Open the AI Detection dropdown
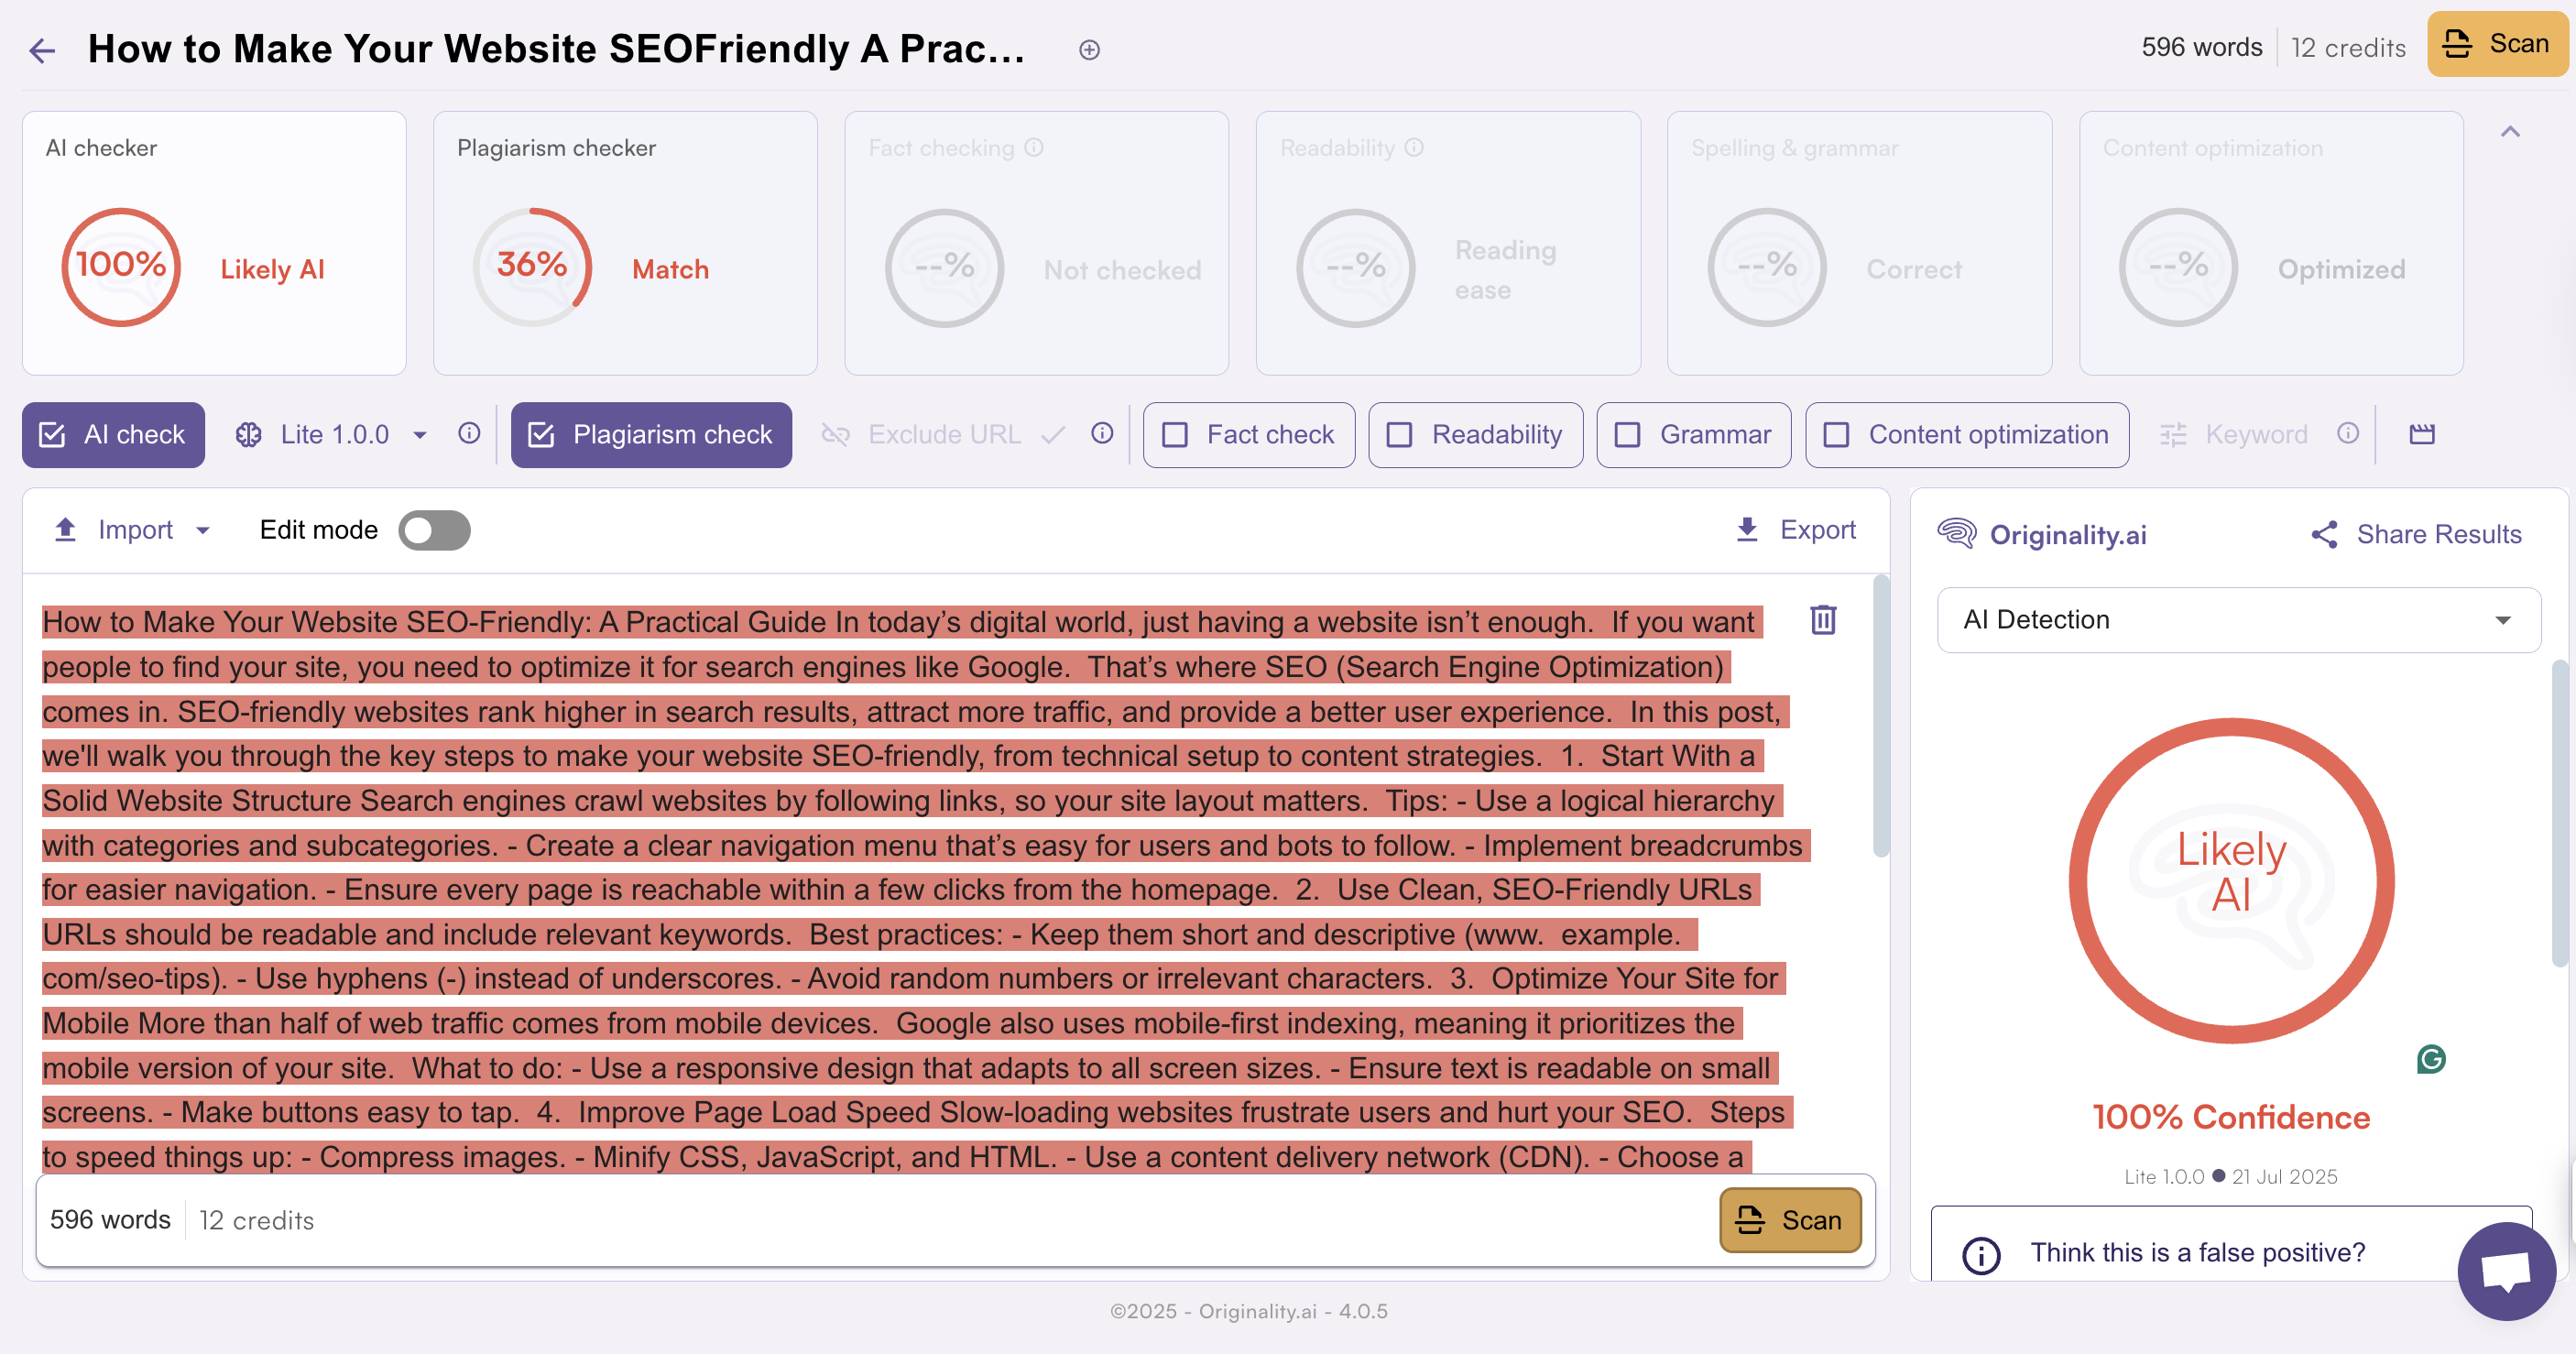This screenshot has width=2576, height=1354. (x=2239, y=620)
